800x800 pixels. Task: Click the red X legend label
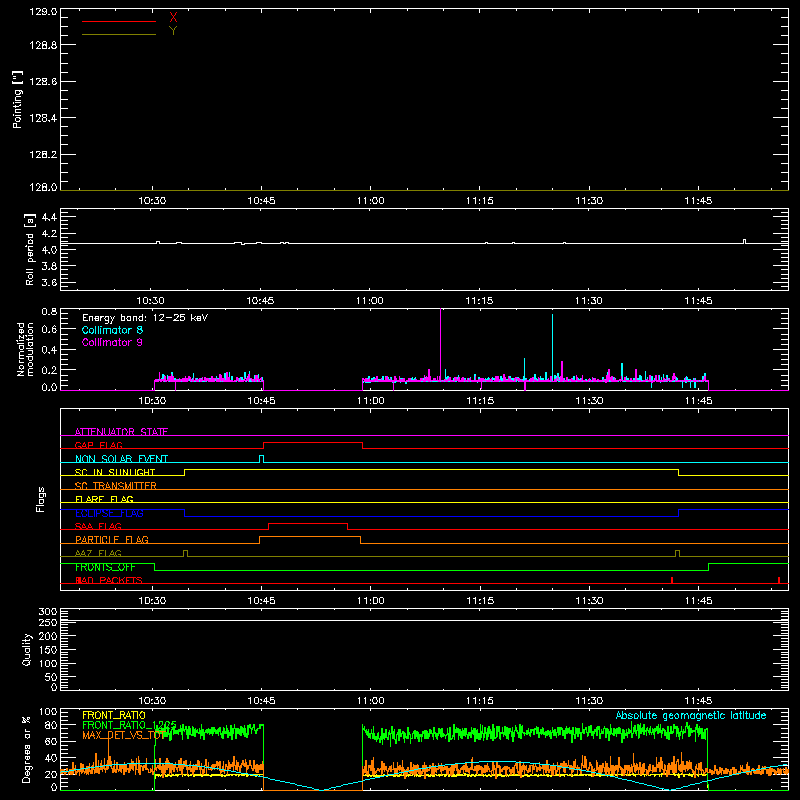click(x=173, y=18)
